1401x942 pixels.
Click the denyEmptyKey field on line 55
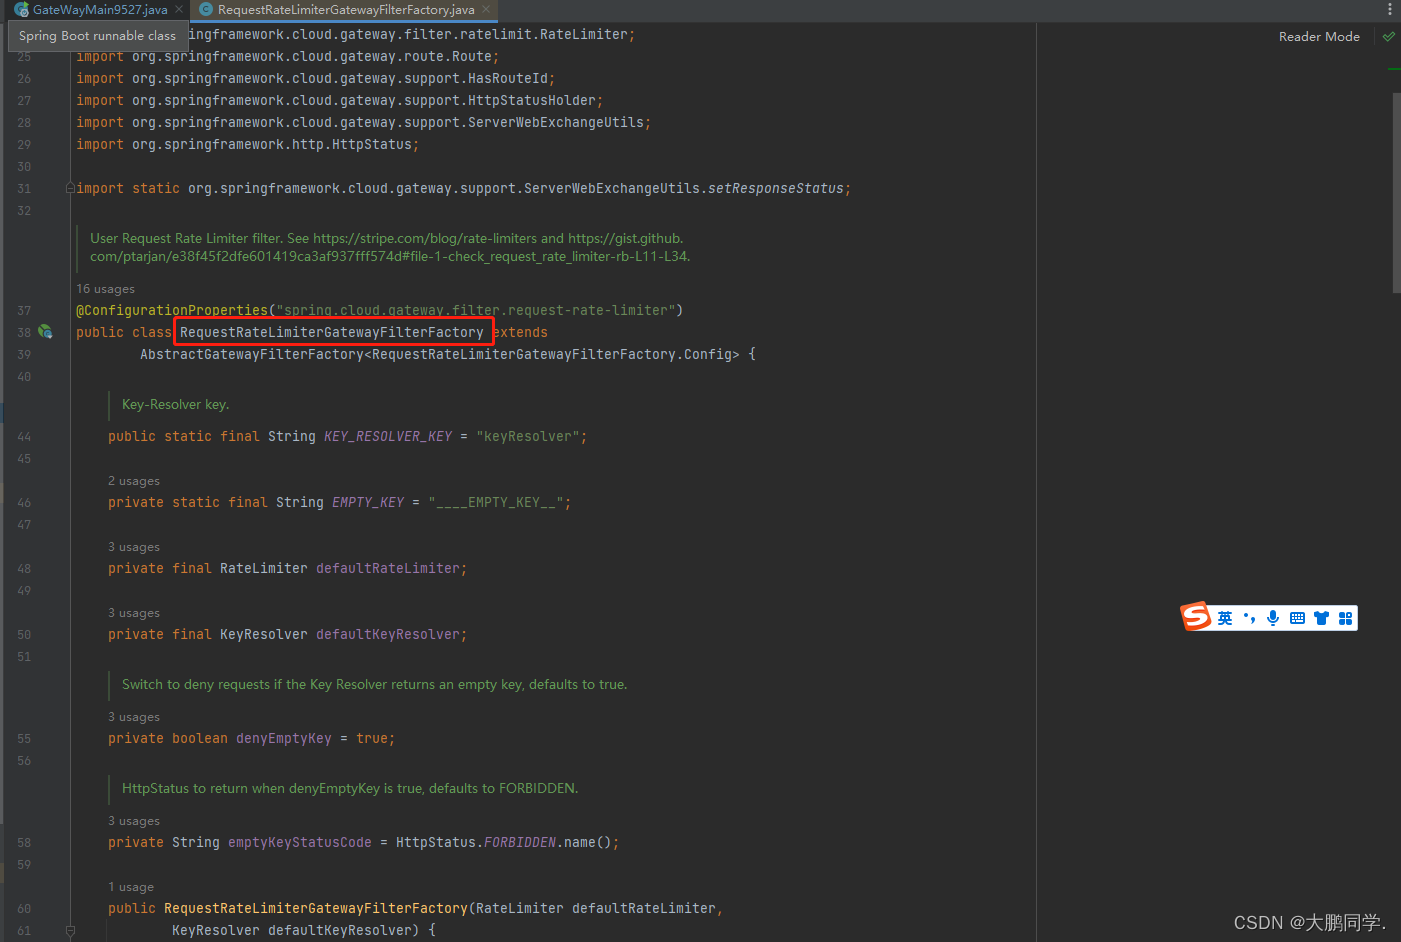tap(284, 738)
